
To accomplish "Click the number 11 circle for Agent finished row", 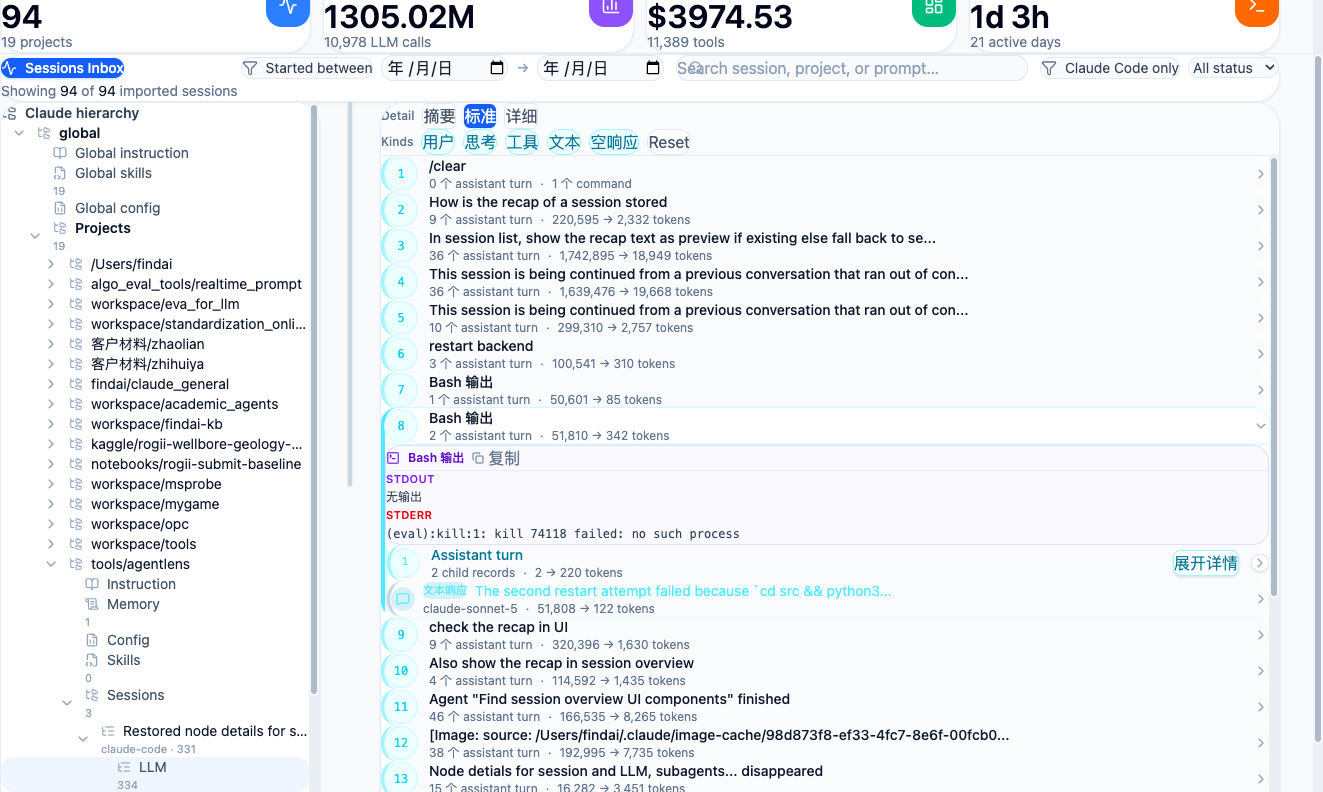I will 401,707.
